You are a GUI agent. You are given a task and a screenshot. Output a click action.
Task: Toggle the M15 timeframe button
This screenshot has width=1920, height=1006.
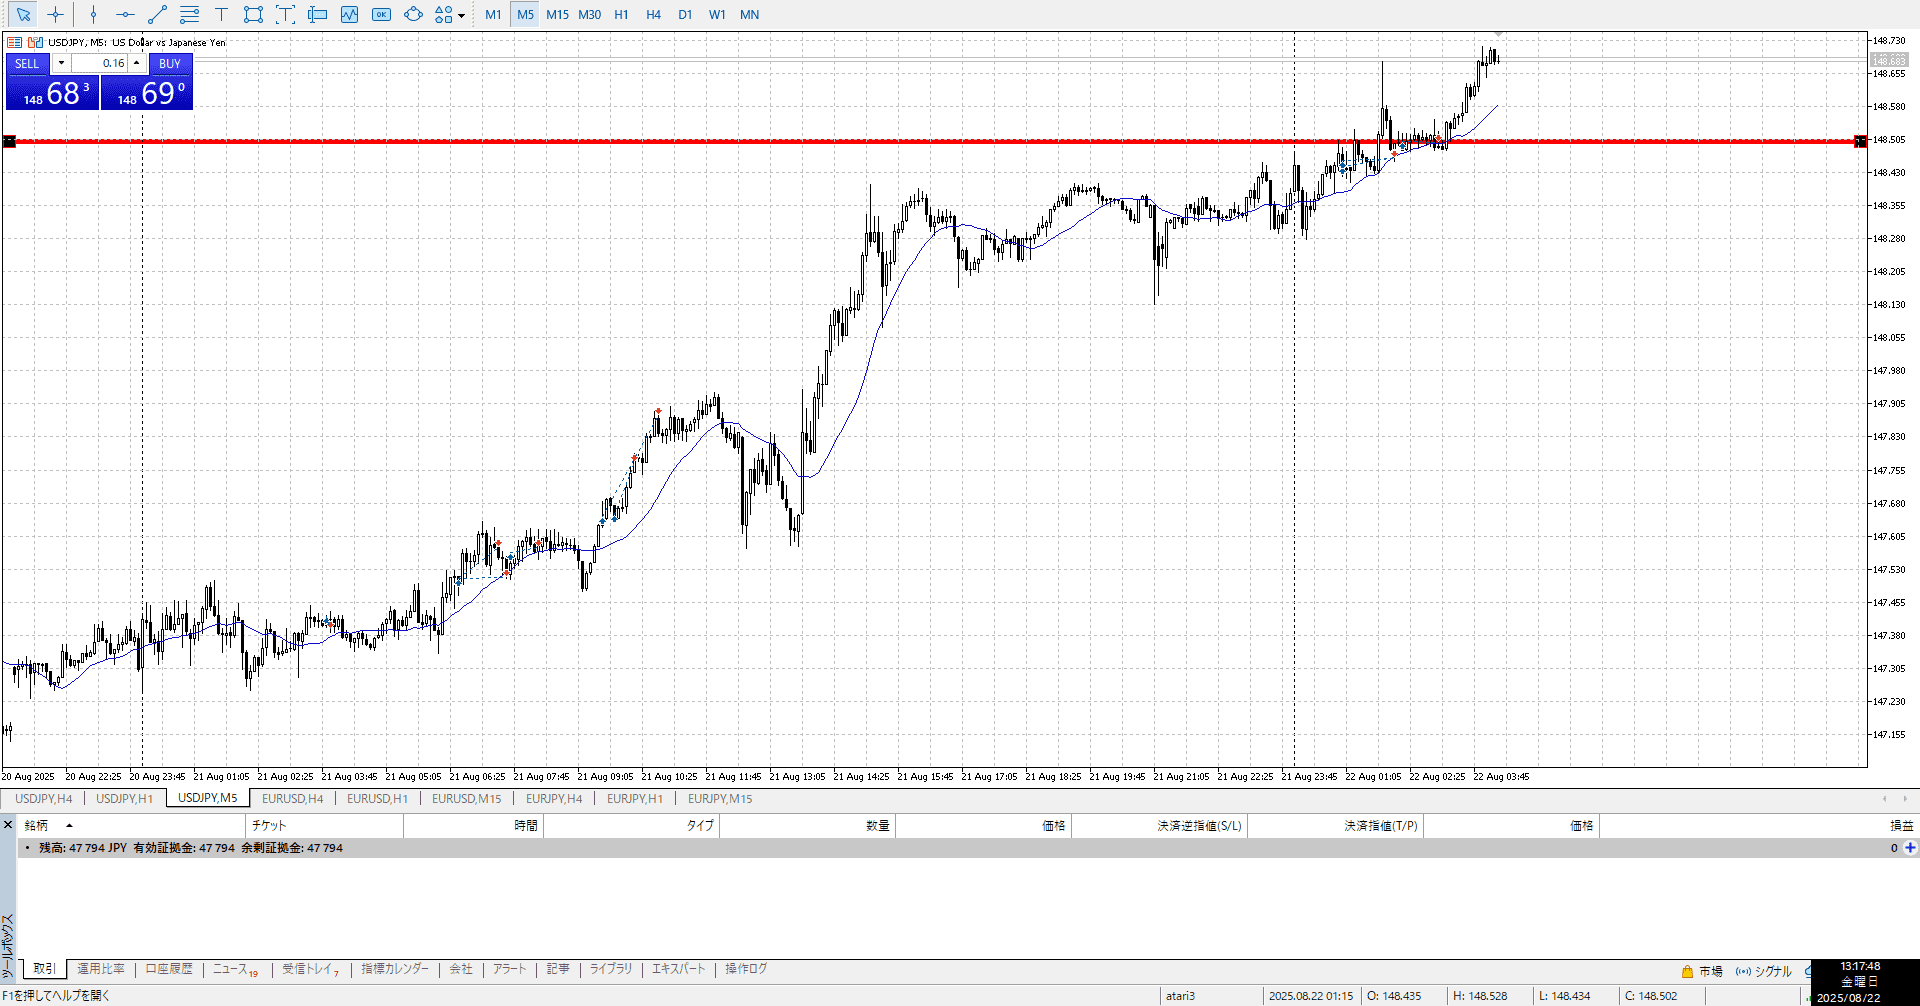pos(557,15)
